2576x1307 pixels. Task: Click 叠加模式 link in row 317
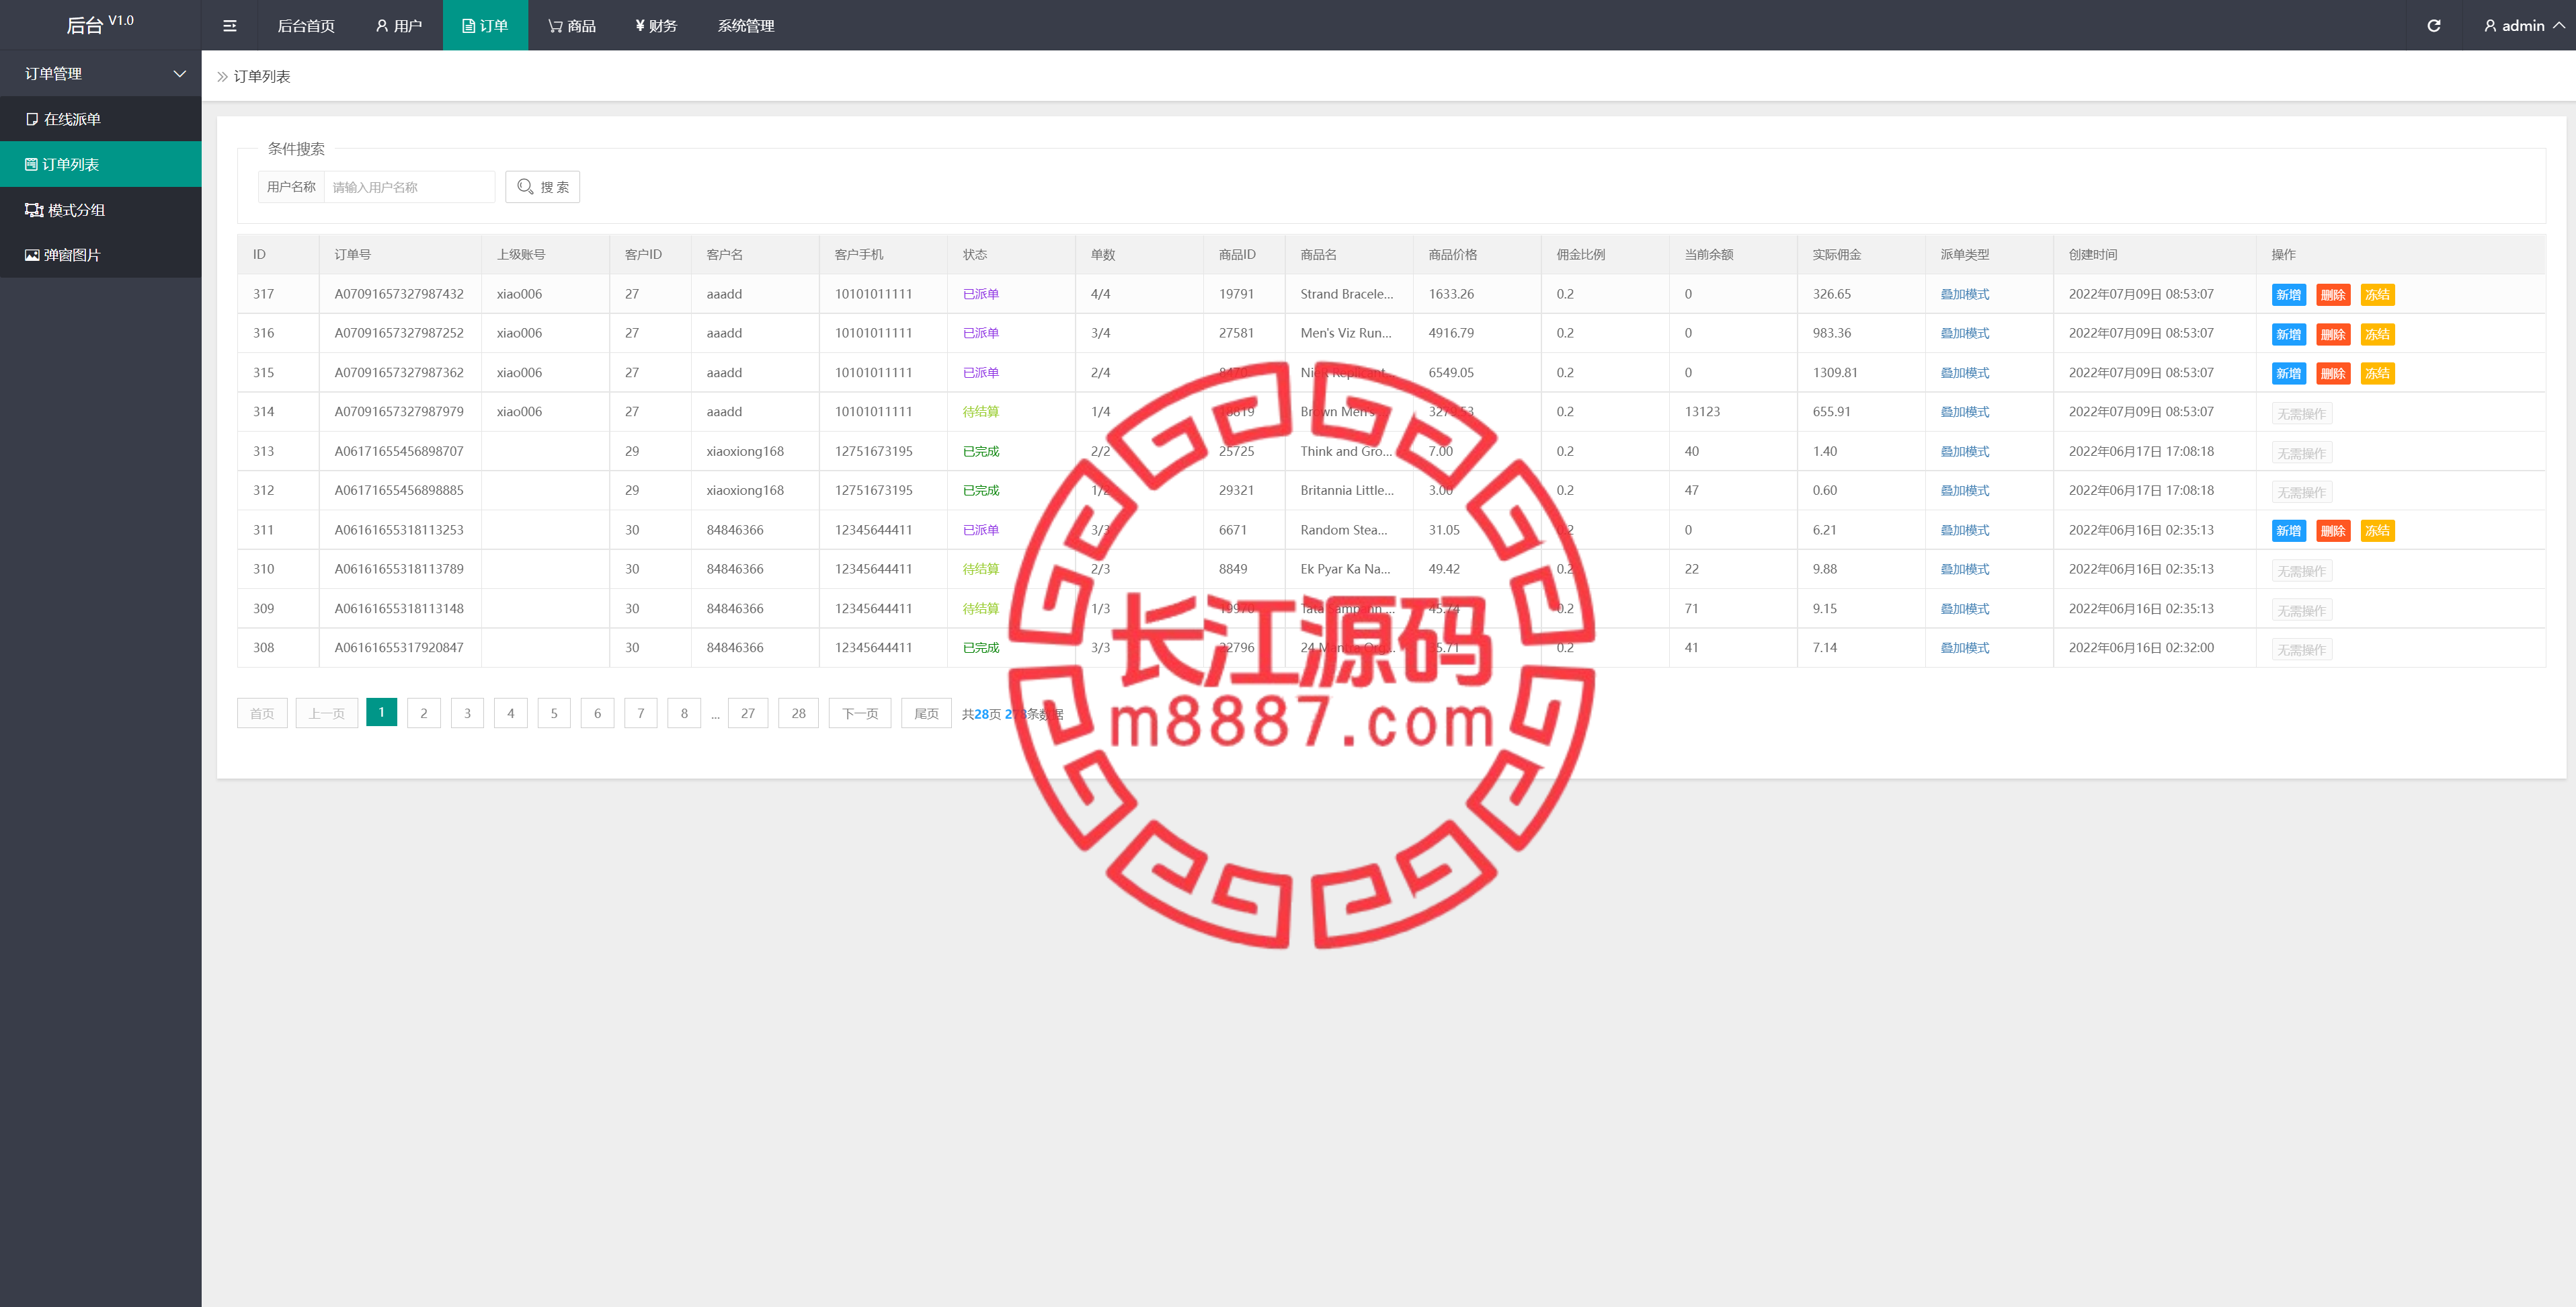(x=1964, y=294)
